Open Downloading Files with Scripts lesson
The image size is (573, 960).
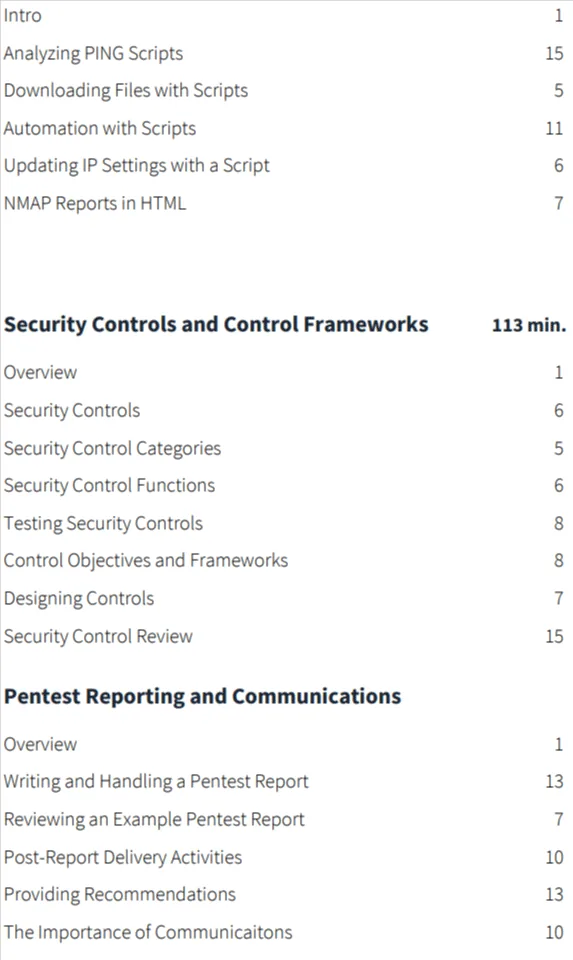[126, 91]
